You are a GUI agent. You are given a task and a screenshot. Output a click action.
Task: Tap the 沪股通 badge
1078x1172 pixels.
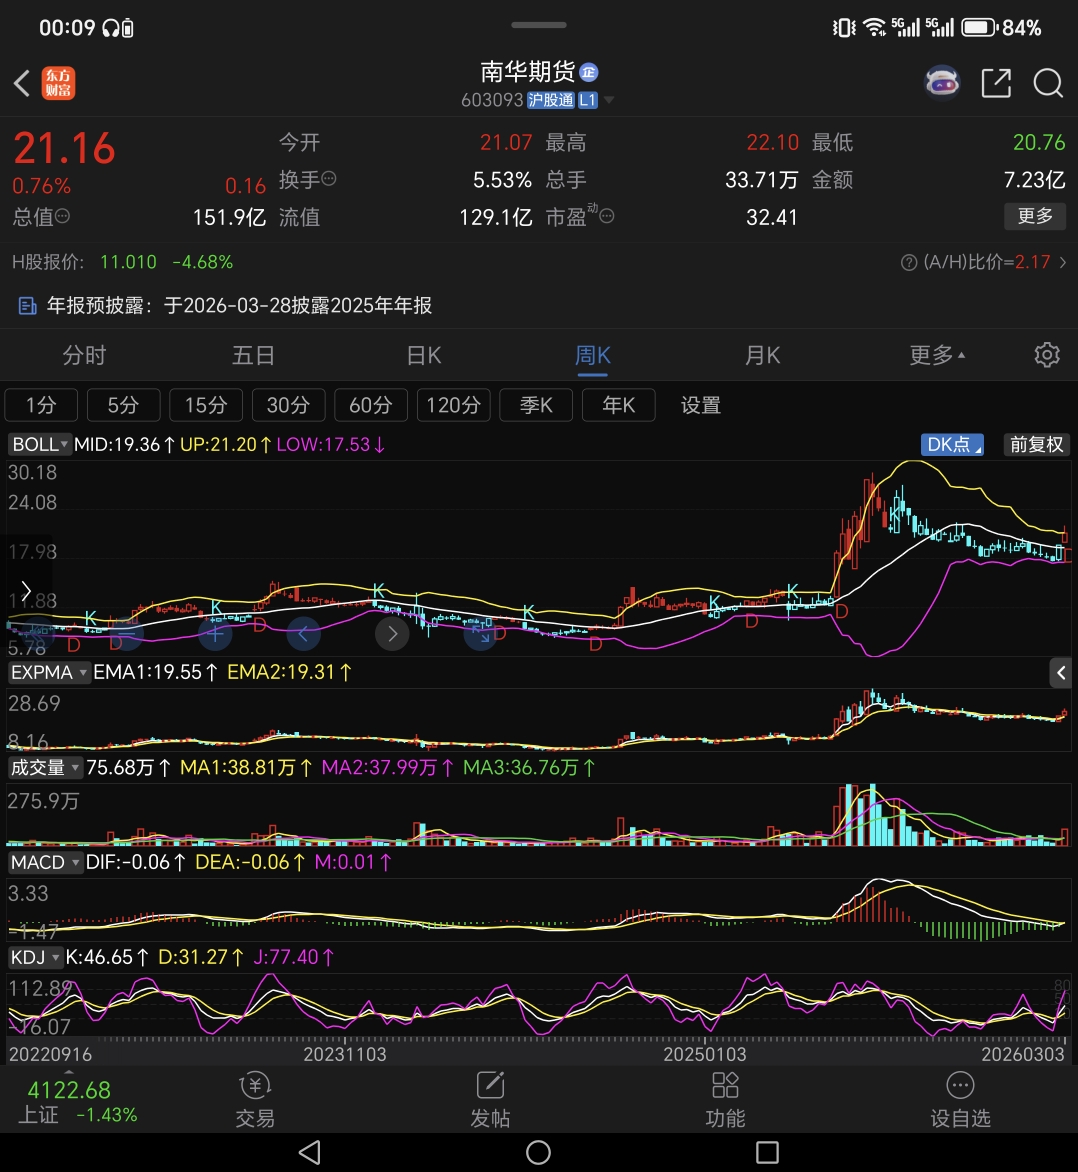(551, 99)
